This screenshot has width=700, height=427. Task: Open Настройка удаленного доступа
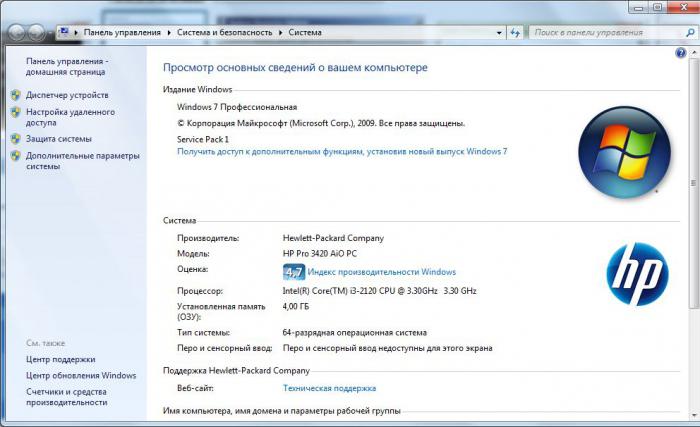tap(70, 117)
